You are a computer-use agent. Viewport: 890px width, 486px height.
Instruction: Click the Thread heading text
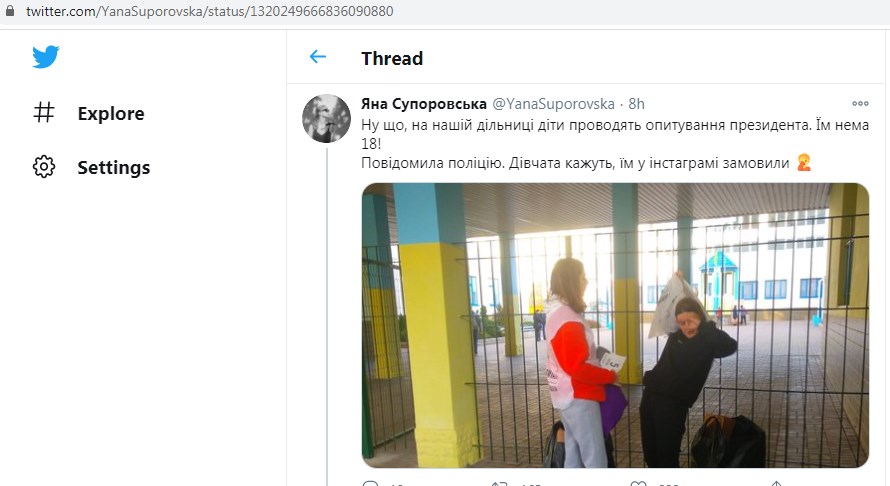coord(392,58)
